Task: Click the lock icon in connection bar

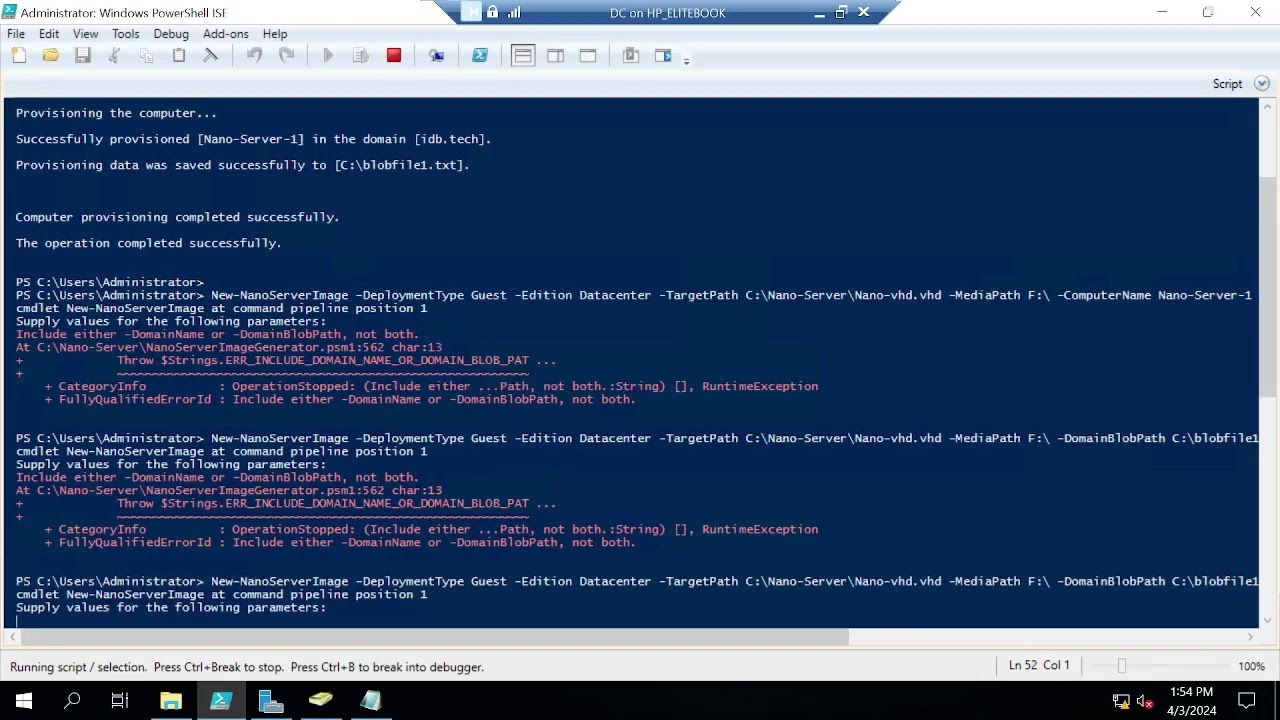Action: [x=493, y=13]
